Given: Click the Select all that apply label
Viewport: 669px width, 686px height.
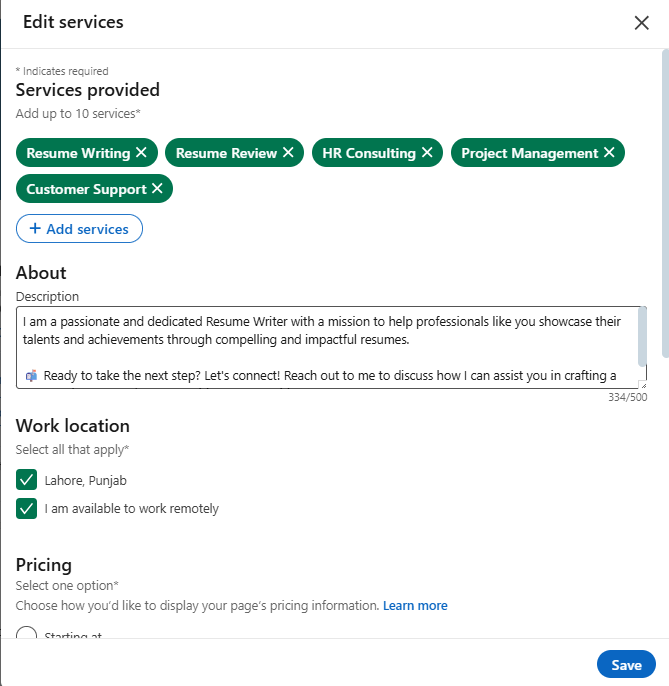Looking at the screenshot, I should click(72, 449).
